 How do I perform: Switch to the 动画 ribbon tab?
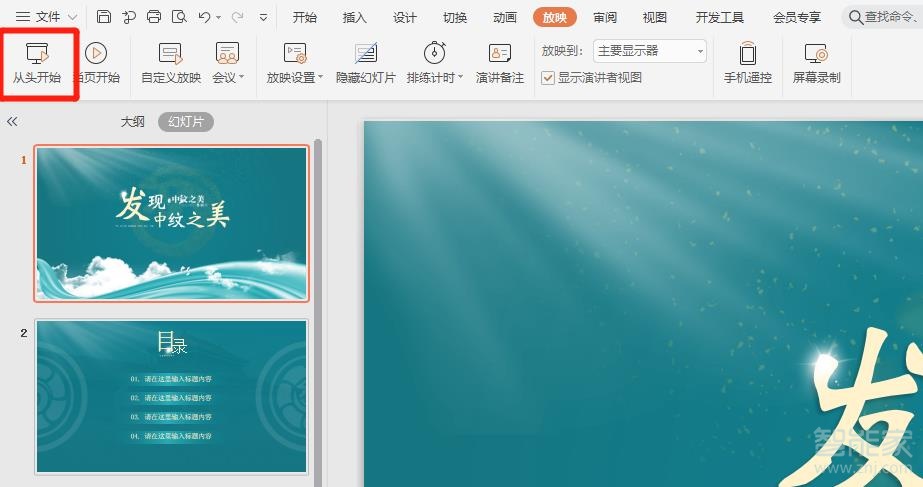coord(505,17)
